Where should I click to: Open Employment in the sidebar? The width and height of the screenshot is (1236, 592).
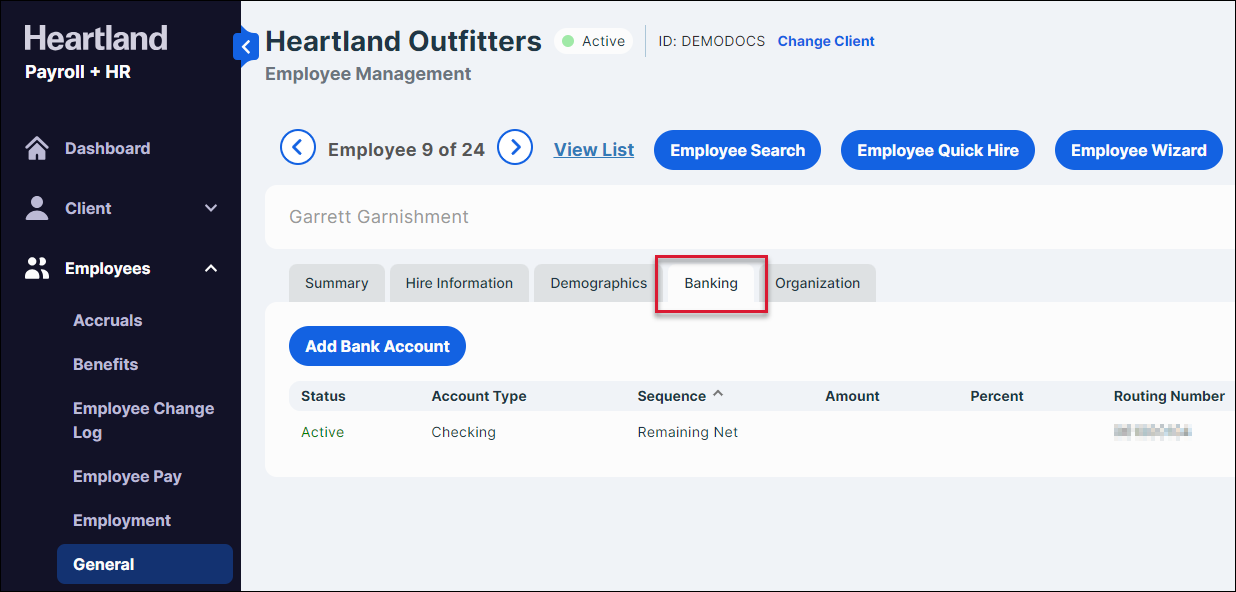[122, 520]
